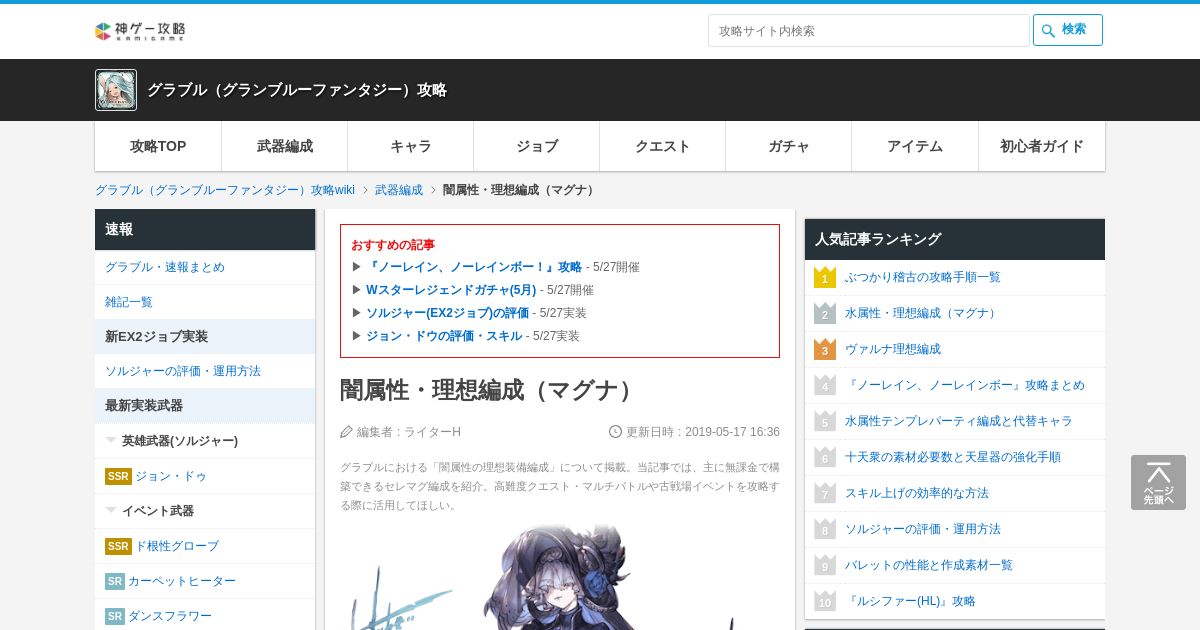Open the ジョブ menu tab

(x=537, y=146)
